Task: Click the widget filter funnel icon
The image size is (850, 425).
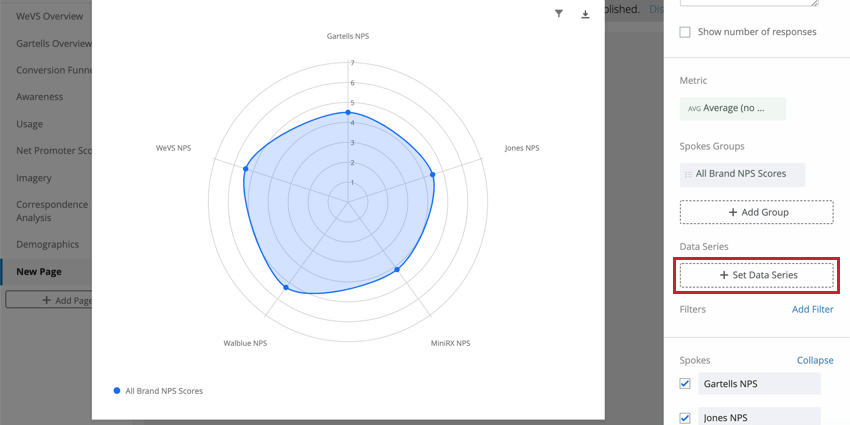Action: point(559,14)
